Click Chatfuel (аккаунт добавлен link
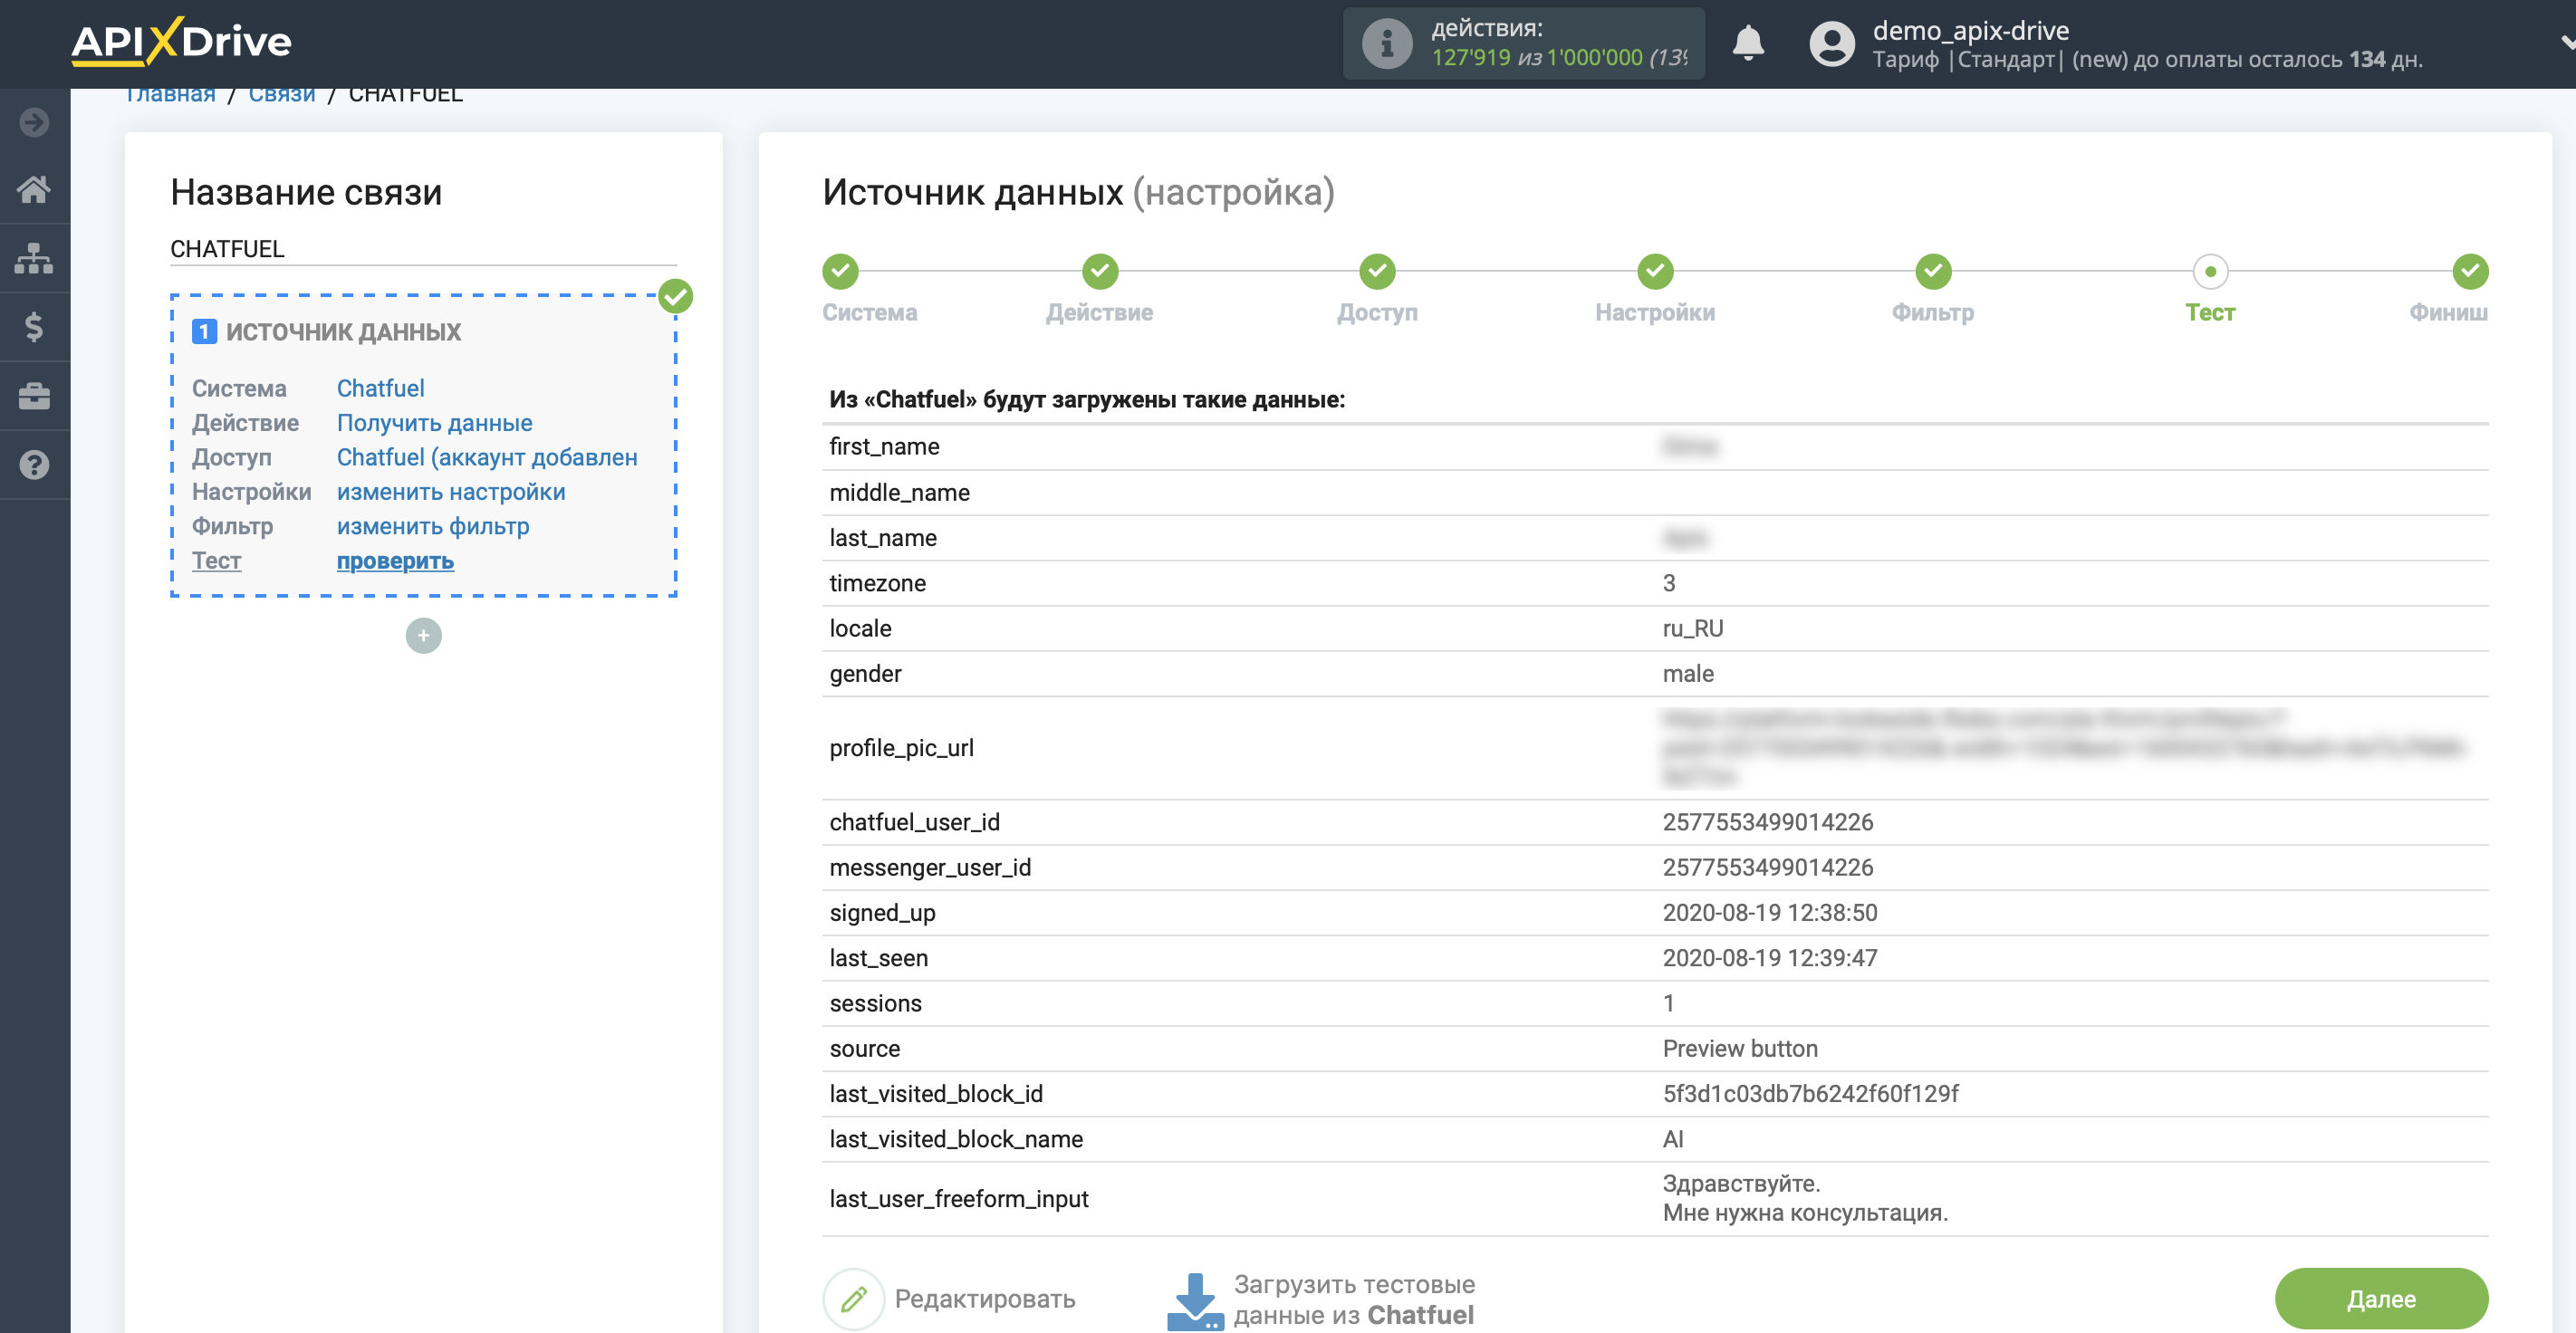The height and width of the screenshot is (1333, 2576). click(x=487, y=457)
